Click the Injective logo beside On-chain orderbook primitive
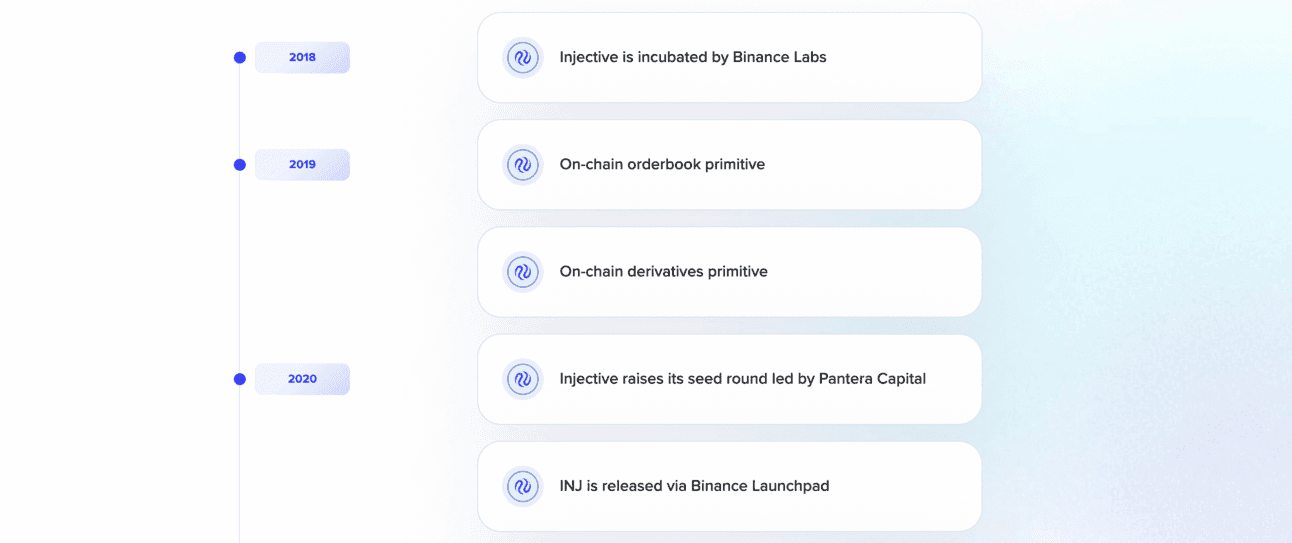1292x543 pixels. [522, 165]
